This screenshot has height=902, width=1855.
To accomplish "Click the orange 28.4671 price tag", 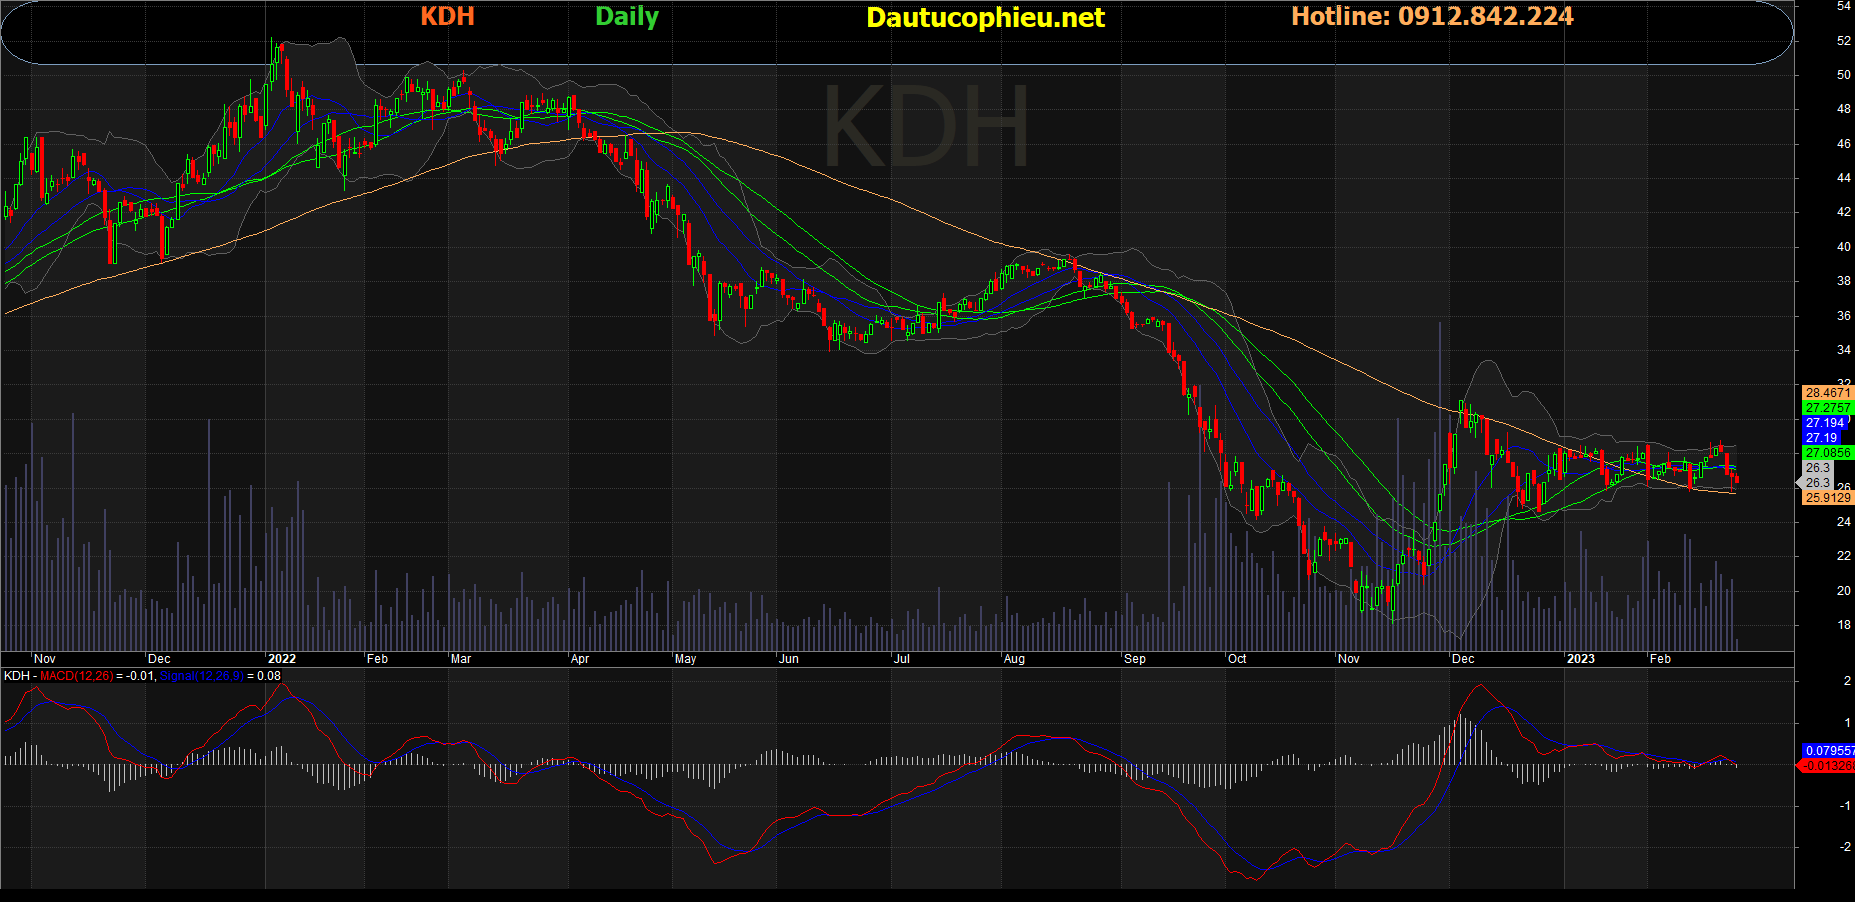I will tap(1827, 393).
